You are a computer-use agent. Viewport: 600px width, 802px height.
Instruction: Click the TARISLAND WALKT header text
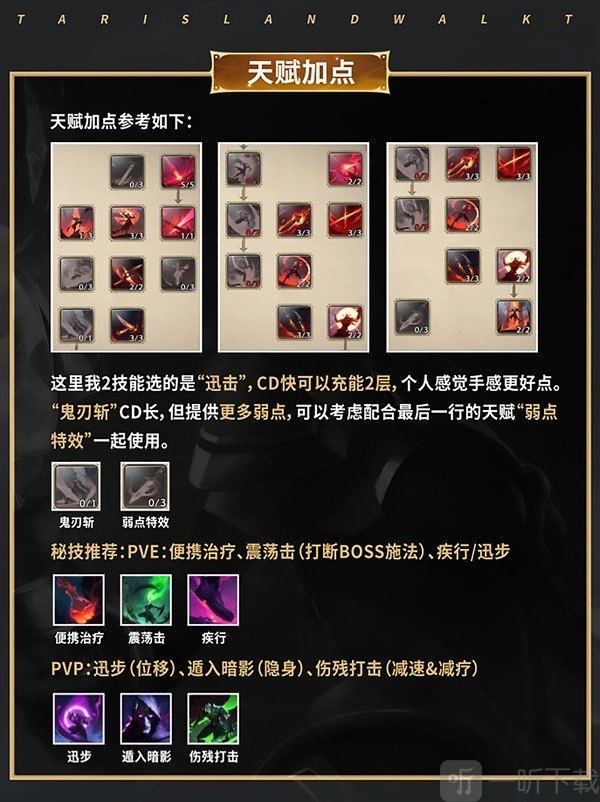pos(296,20)
